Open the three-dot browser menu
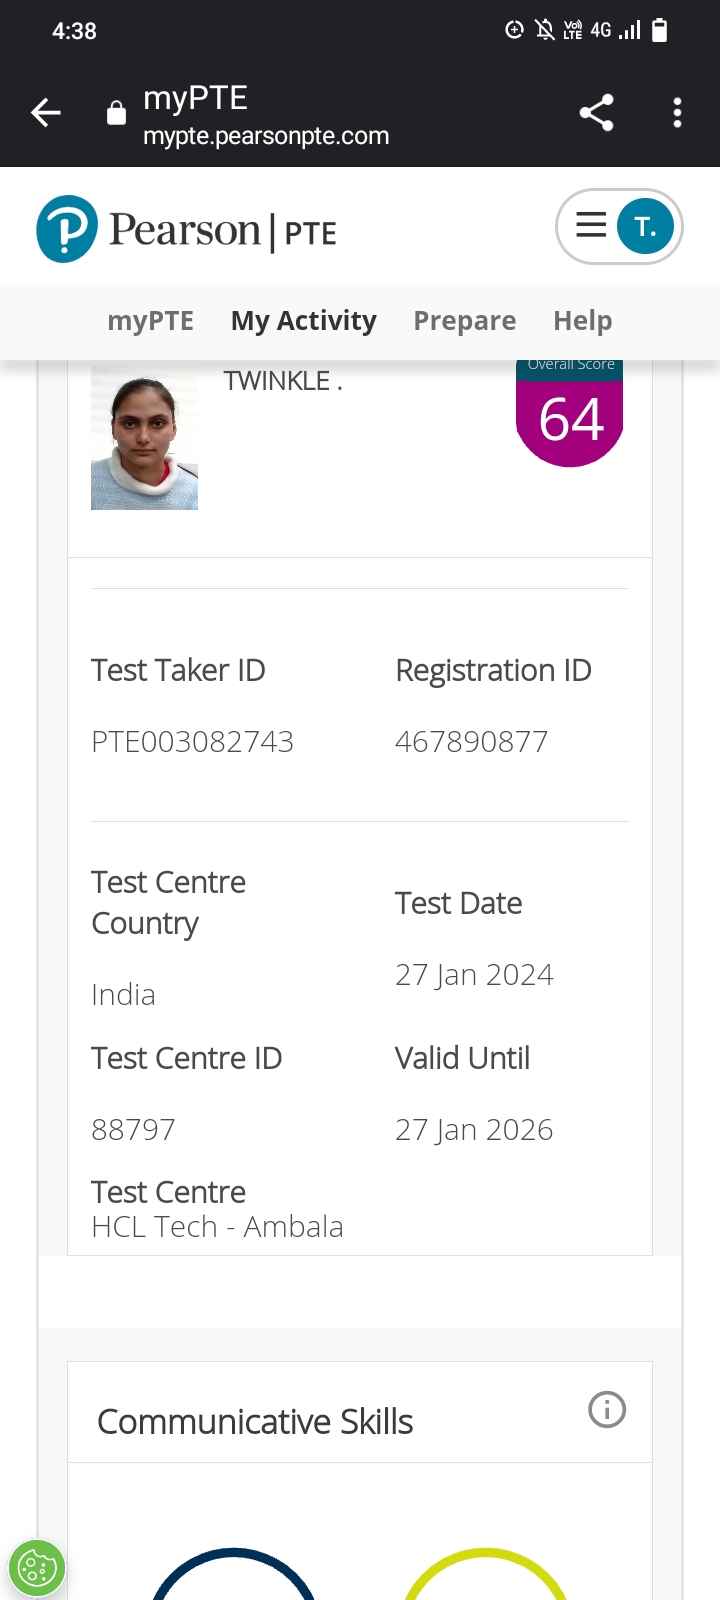 point(677,113)
